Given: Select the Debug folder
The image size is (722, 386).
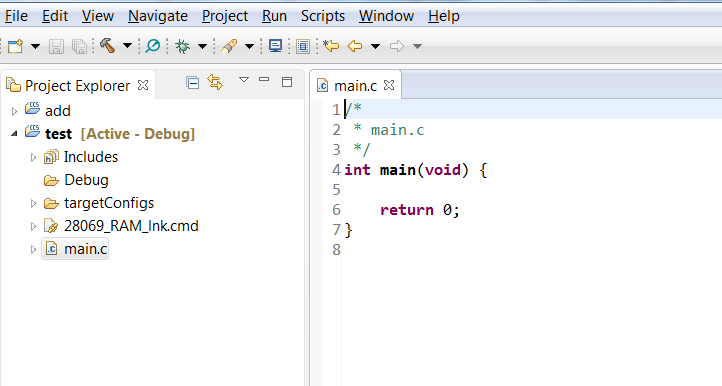Looking at the screenshot, I should click(x=86, y=180).
